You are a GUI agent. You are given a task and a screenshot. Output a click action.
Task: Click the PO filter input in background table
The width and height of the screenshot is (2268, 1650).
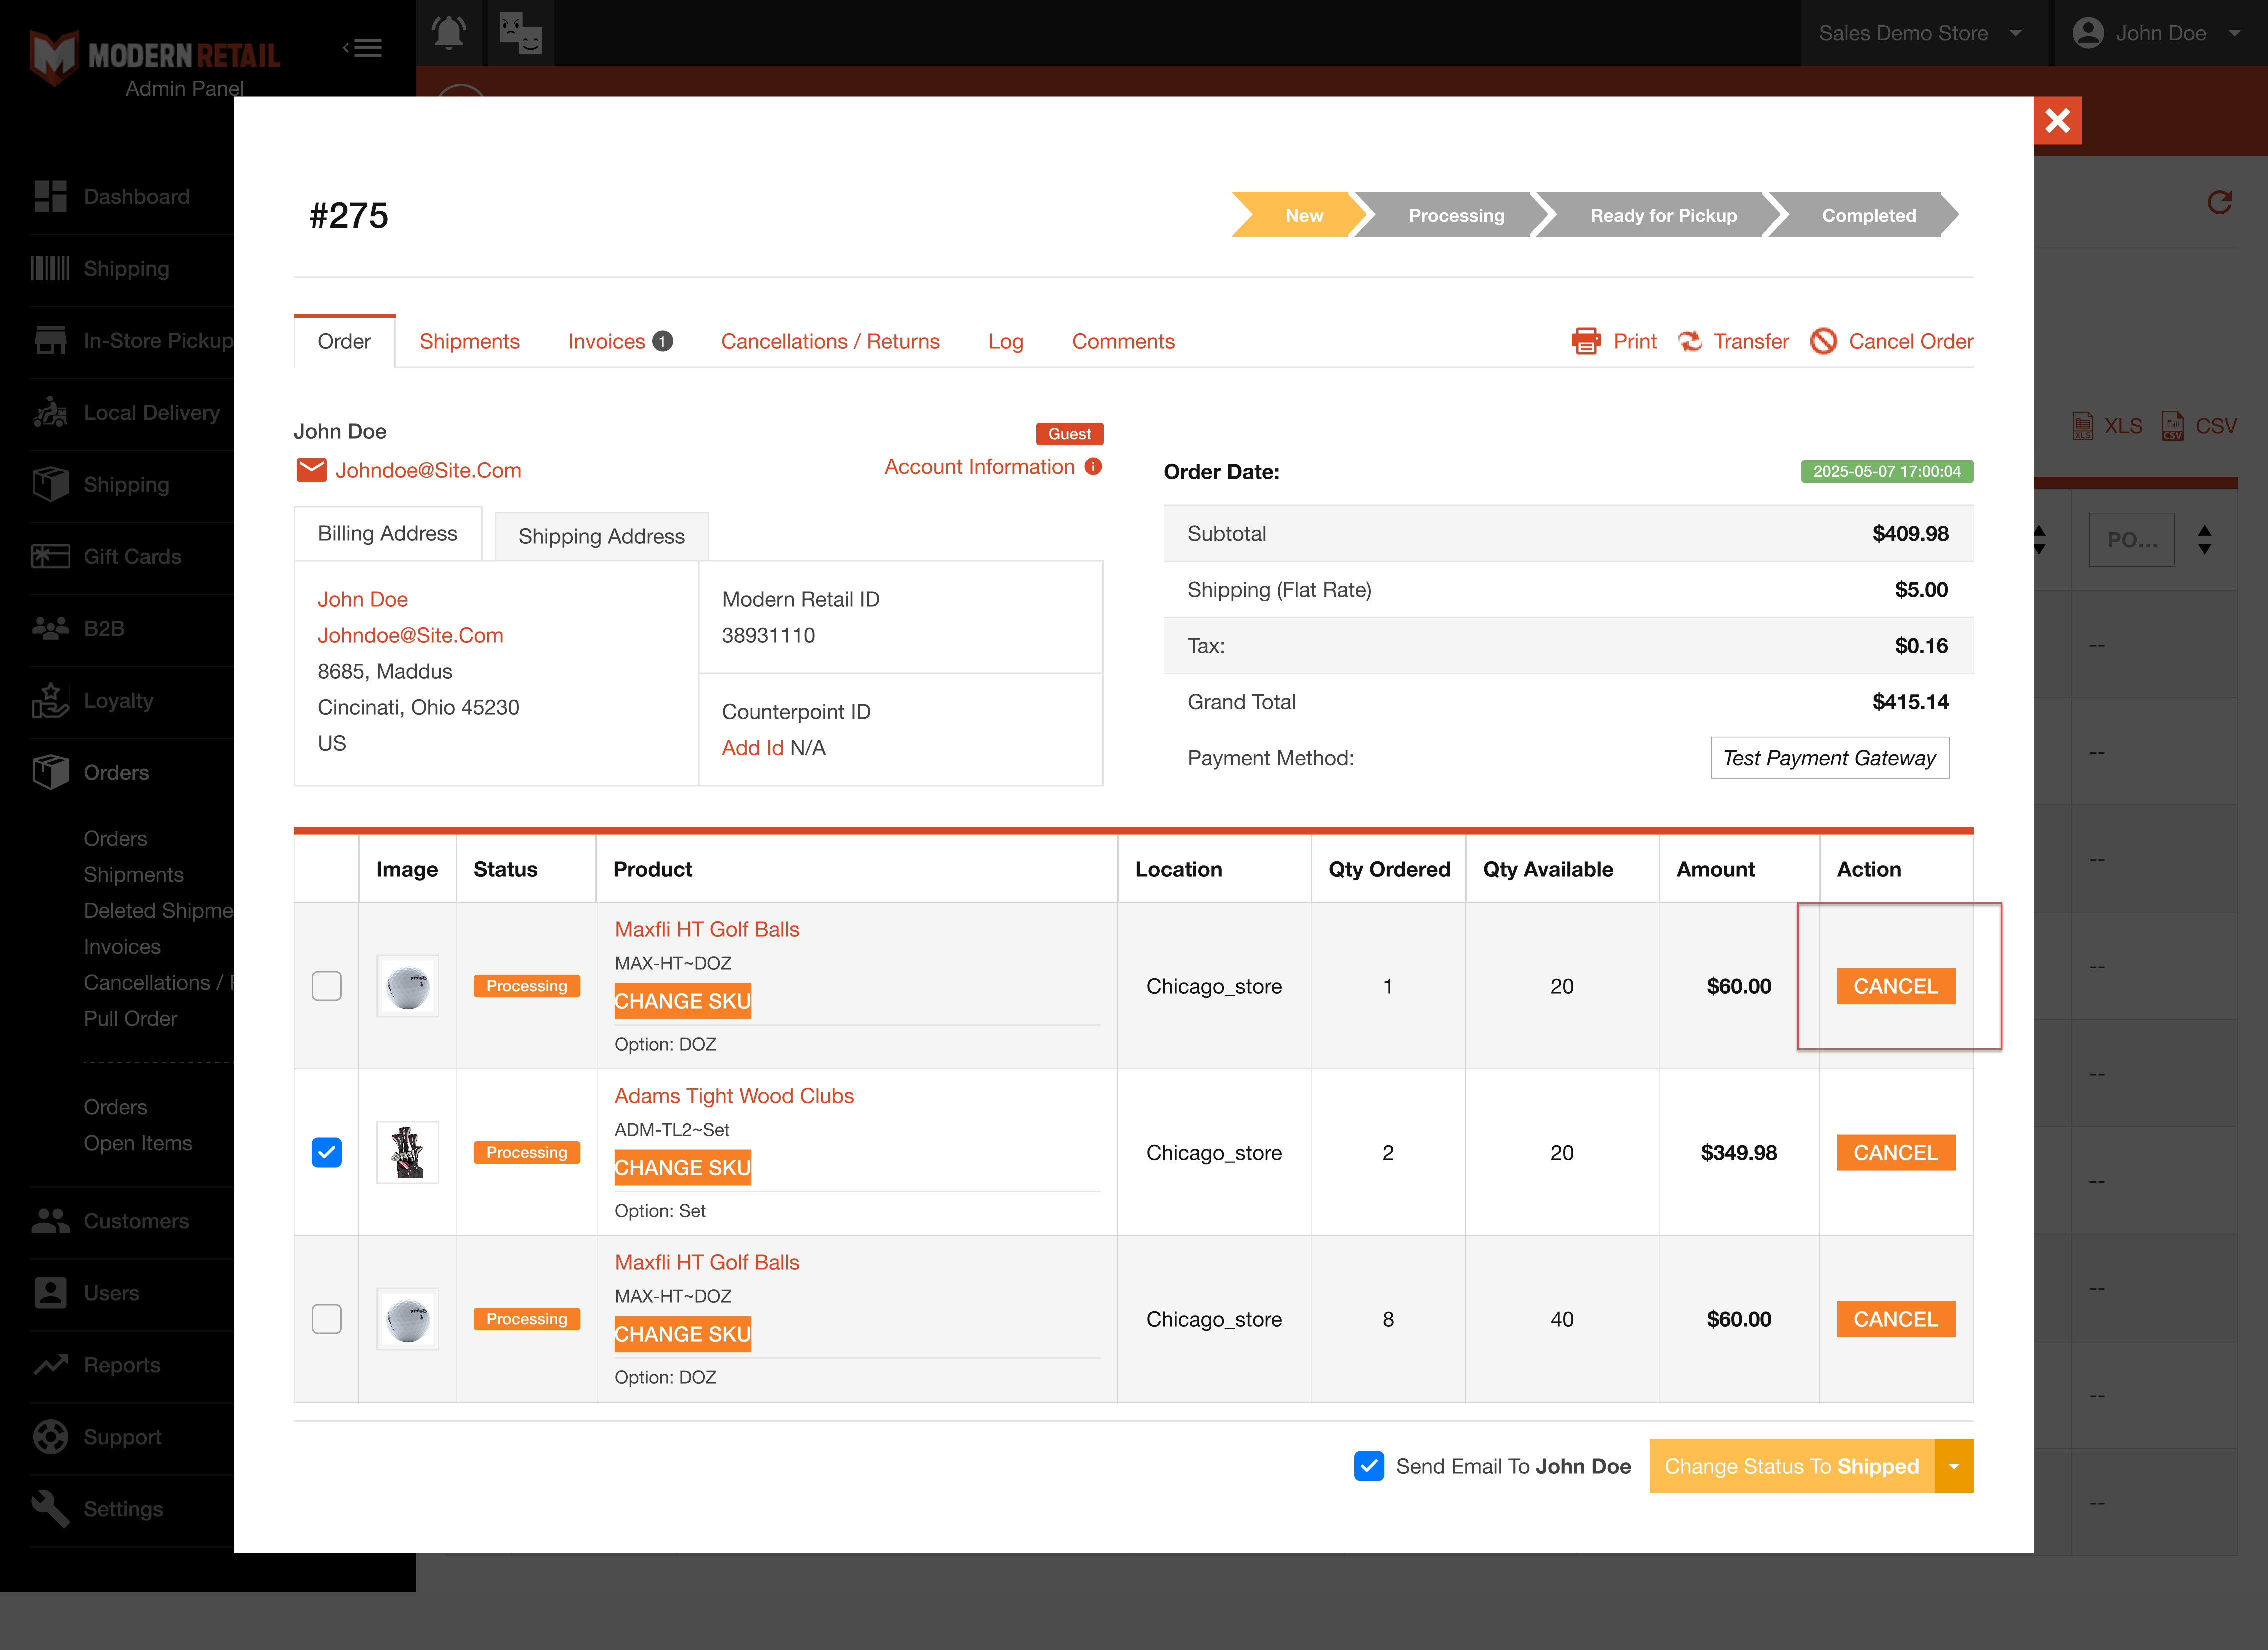[x=2131, y=540]
